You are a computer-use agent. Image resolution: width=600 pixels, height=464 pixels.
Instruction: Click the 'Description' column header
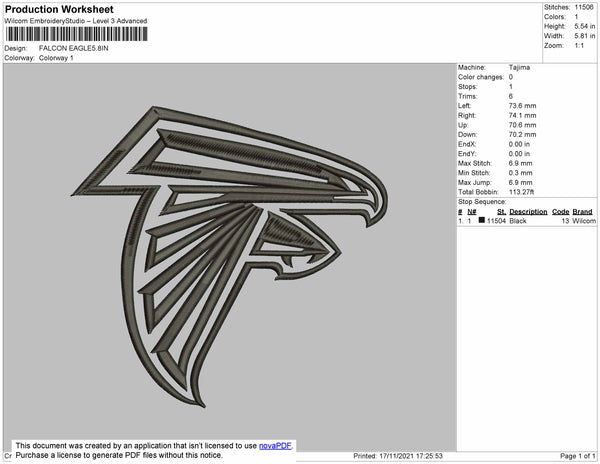coord(528,212)
